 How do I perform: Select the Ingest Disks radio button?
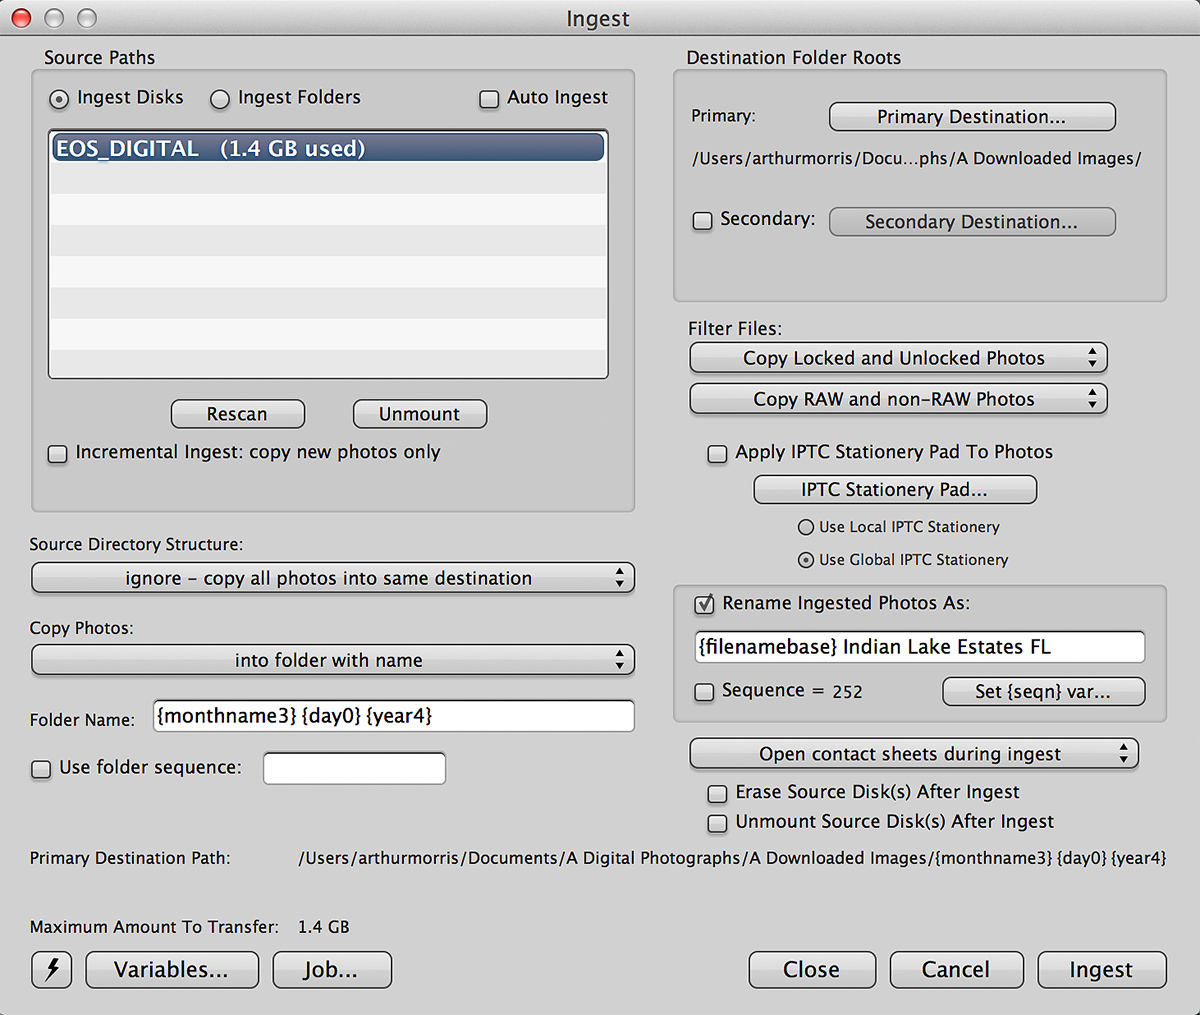pos(59,99)
